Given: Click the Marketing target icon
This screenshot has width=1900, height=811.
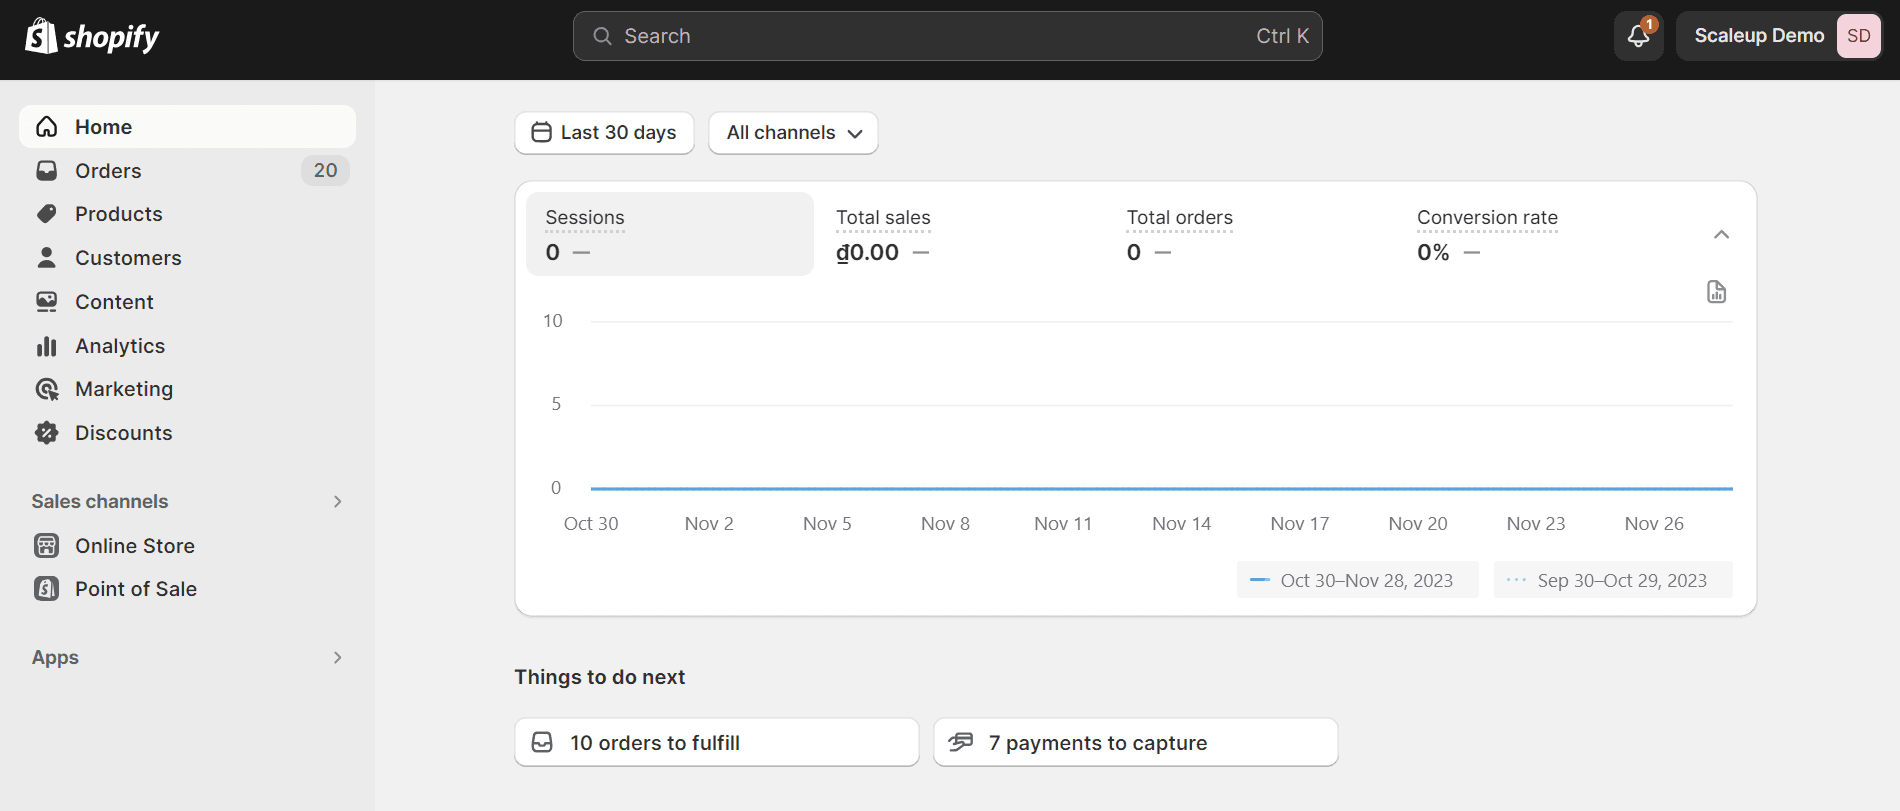Looking at the screenshot, I should [47, 389].
